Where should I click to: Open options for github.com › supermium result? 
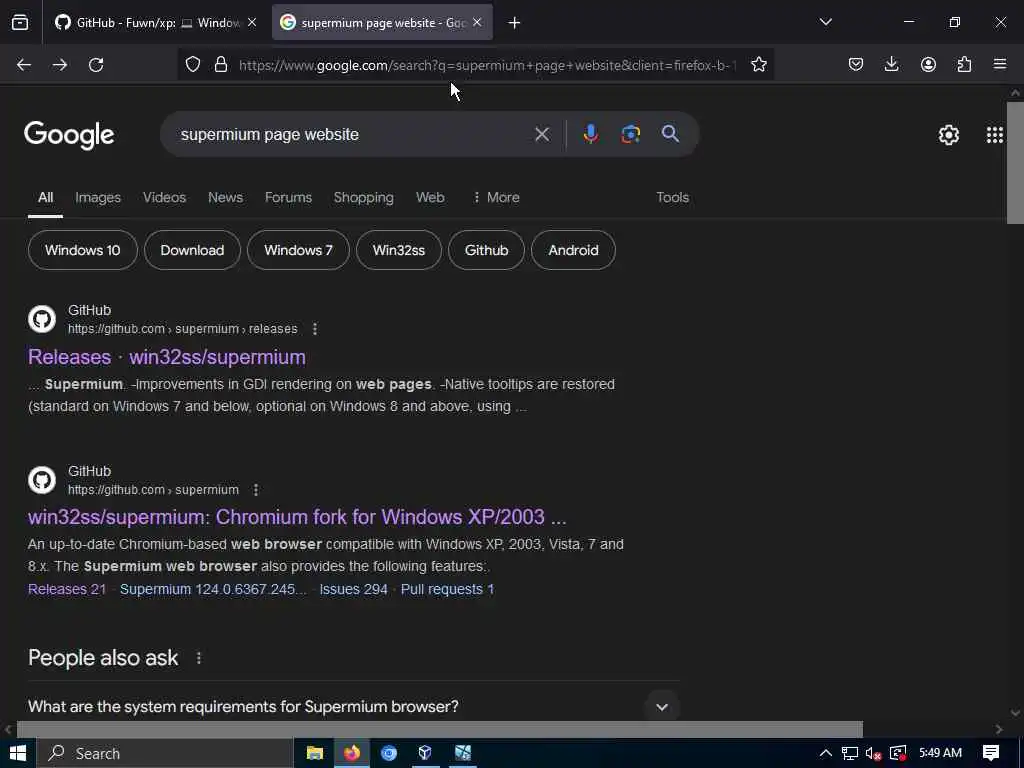(x=256, y=490)
